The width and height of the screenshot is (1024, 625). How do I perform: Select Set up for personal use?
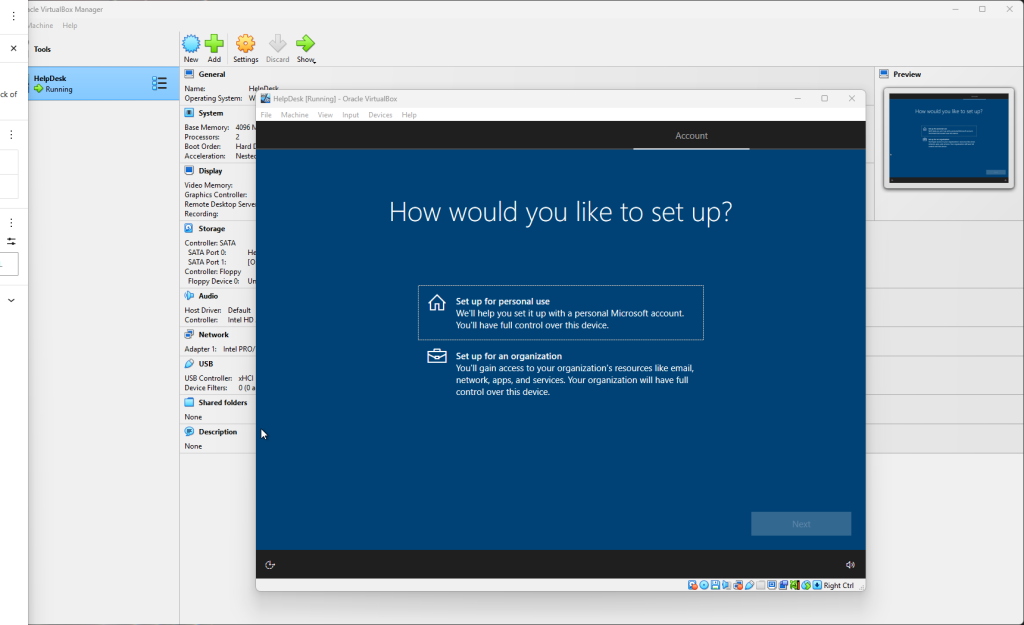coord(560,313)
